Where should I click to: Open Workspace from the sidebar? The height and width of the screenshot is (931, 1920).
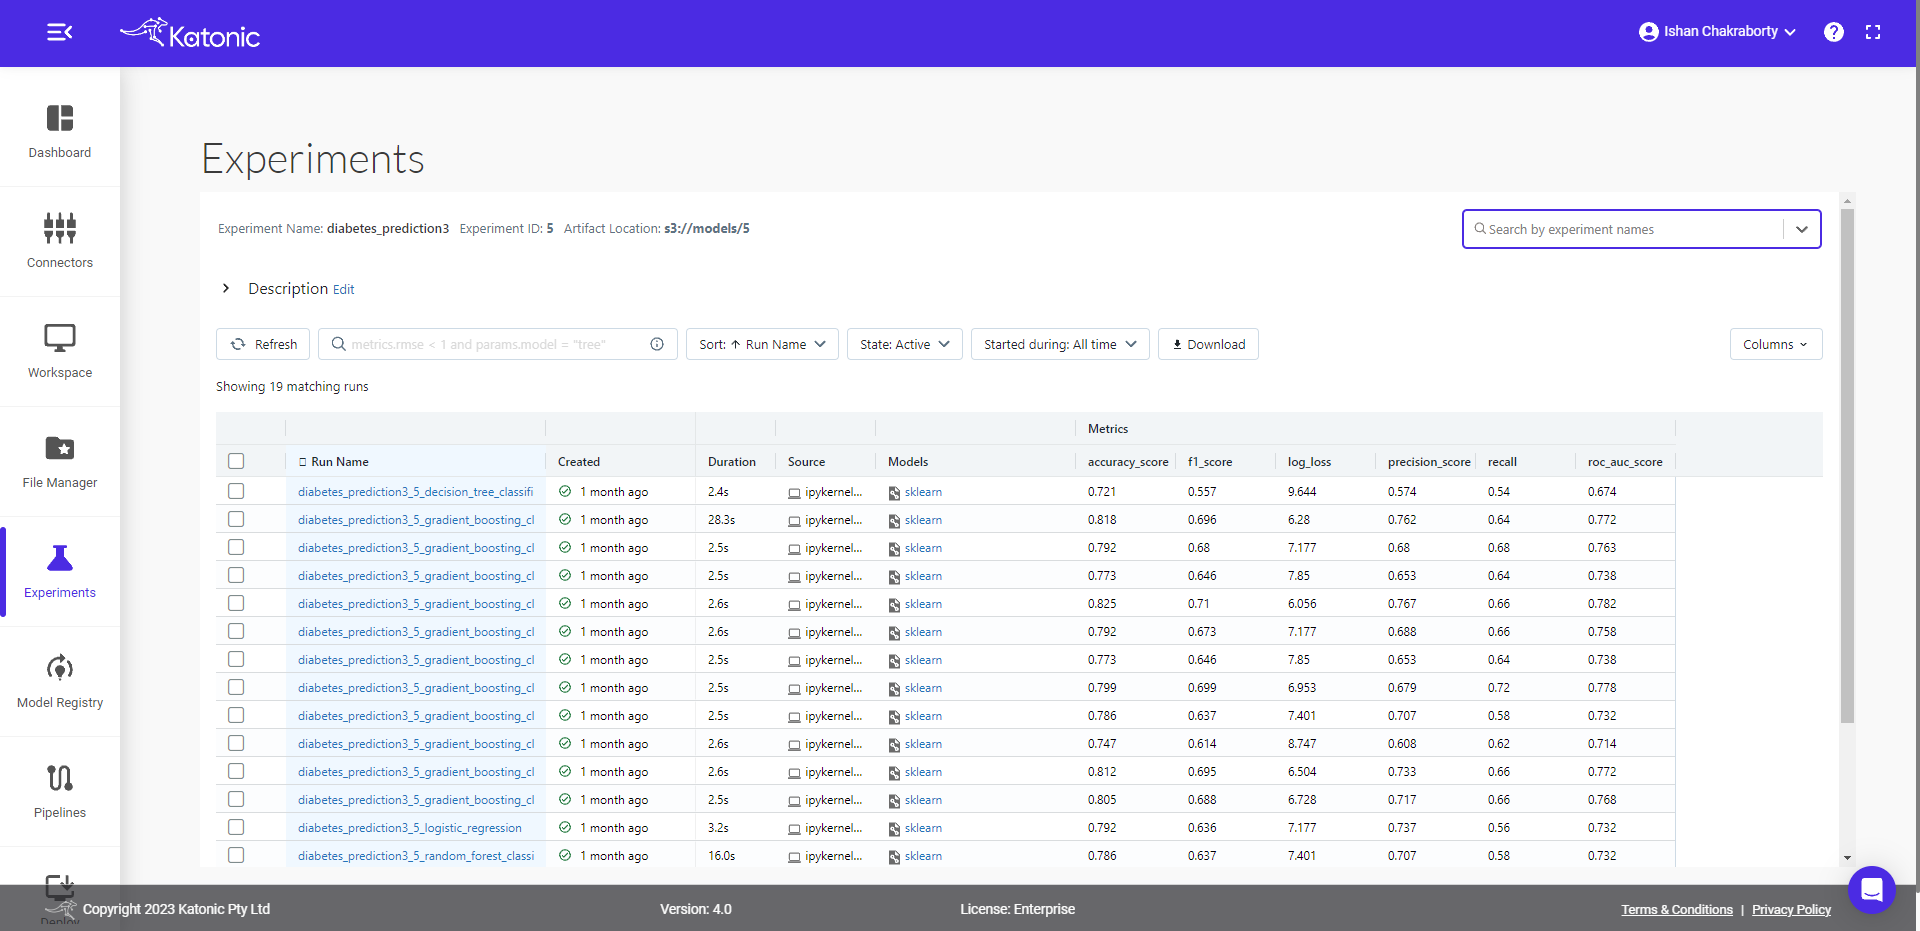click(60, 351)
